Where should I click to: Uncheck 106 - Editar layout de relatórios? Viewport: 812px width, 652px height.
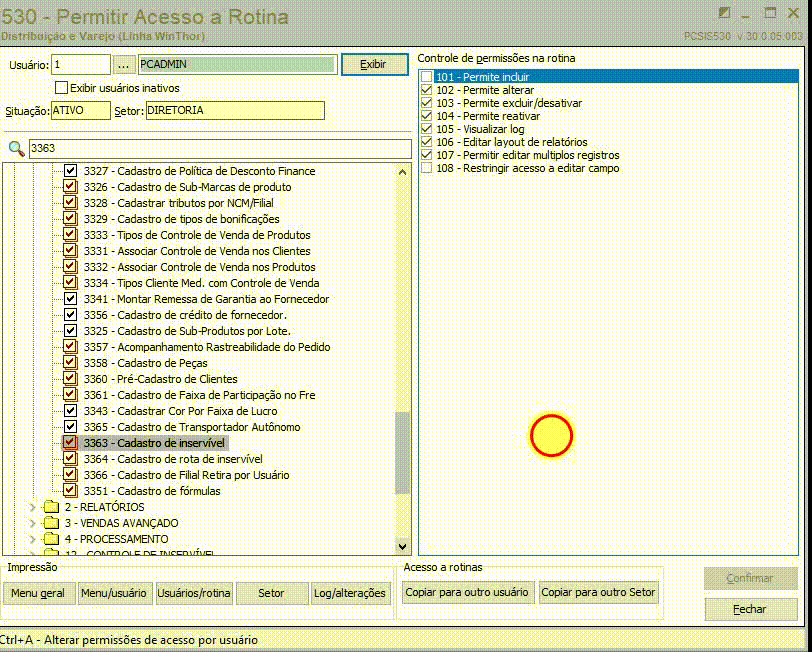[x=427, y=142]
